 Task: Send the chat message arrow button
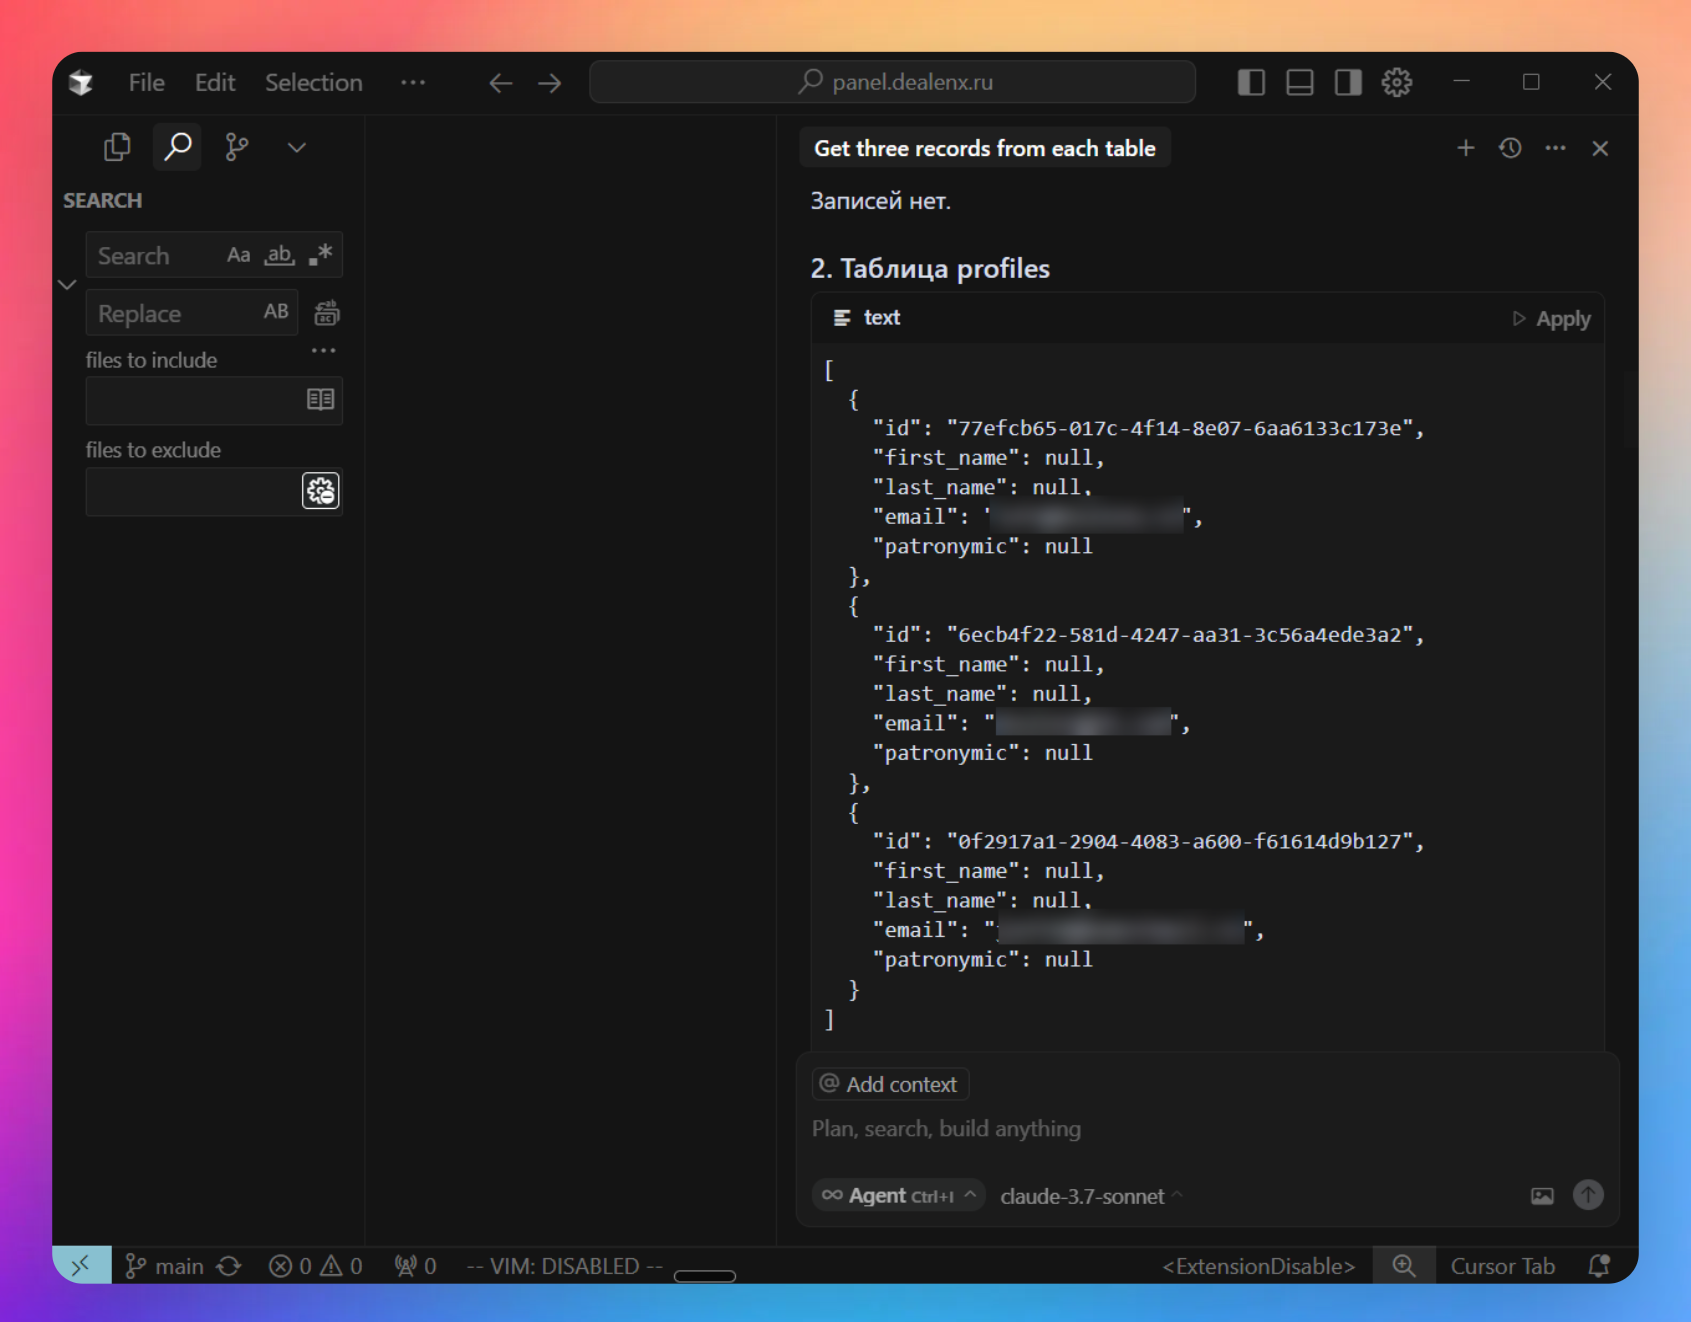pyautogui.click(x=1588, y=1195)
